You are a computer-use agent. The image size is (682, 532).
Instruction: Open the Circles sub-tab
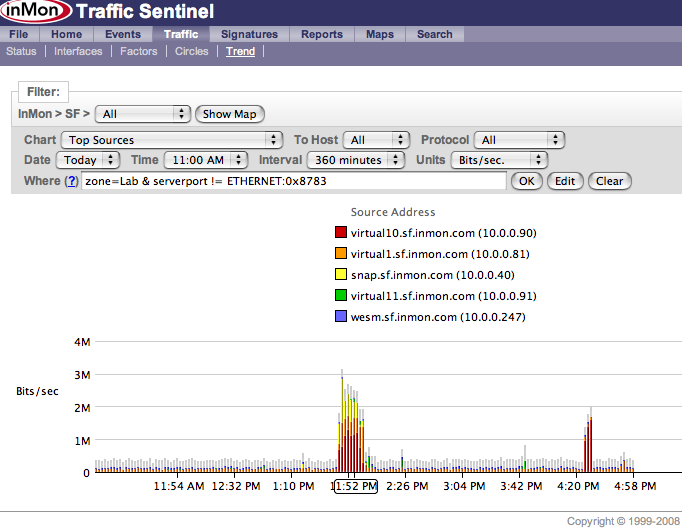191,51
